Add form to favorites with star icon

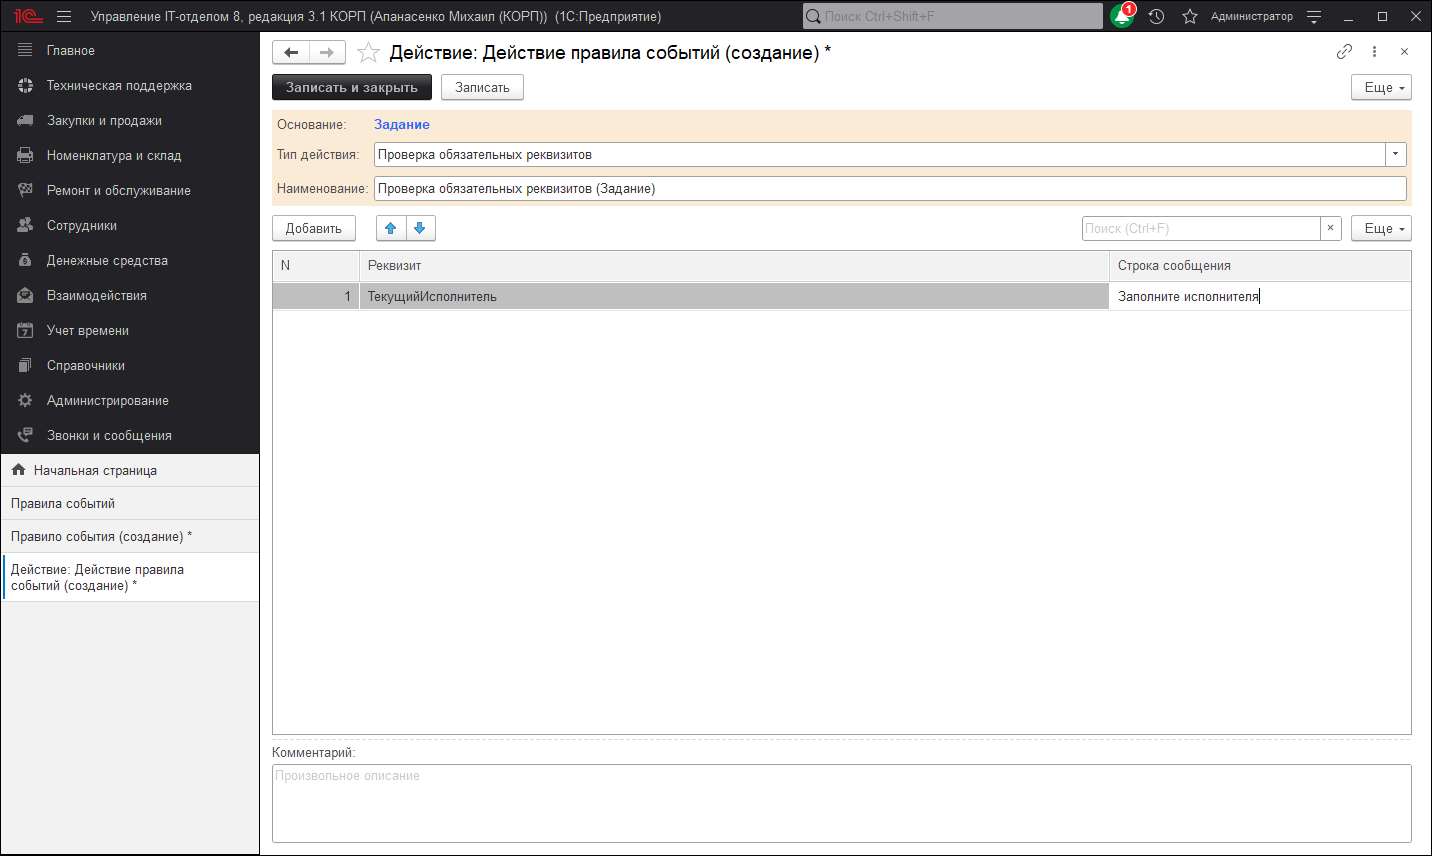368,53
